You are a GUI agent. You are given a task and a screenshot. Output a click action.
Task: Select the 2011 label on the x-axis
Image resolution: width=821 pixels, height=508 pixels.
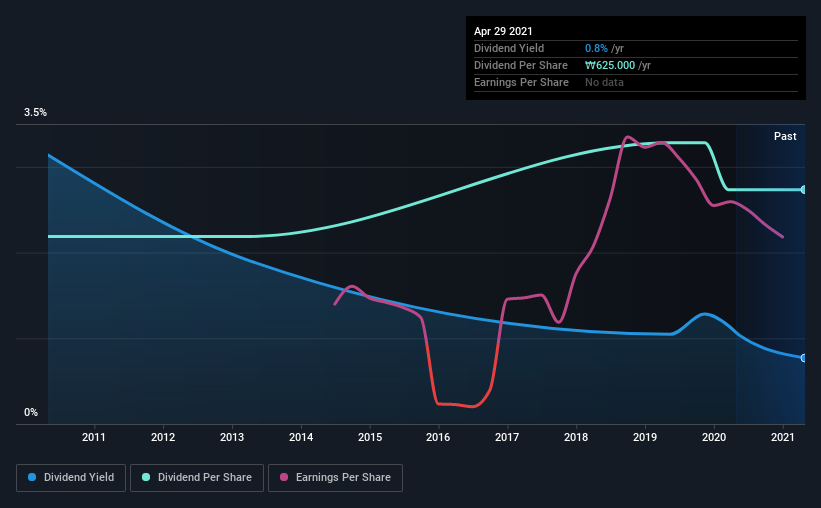(94, 437)
